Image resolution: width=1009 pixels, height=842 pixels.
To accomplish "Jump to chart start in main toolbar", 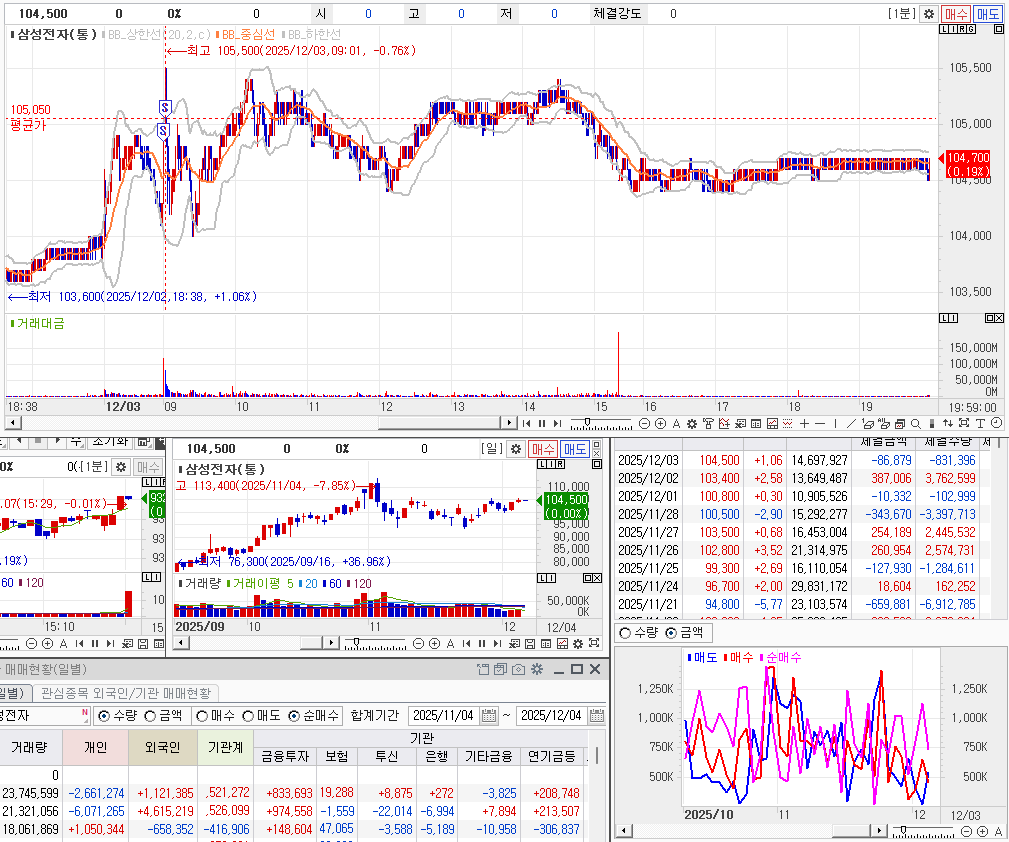I will pos(526,423).
